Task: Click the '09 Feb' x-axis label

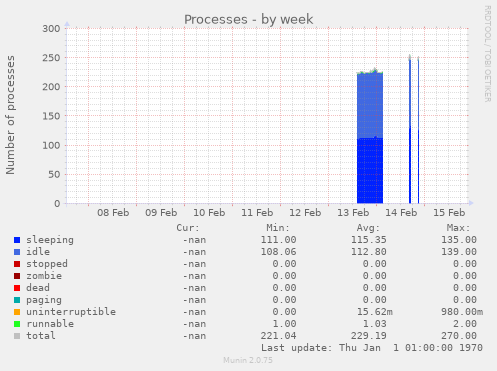Action: tap(161, 213)
